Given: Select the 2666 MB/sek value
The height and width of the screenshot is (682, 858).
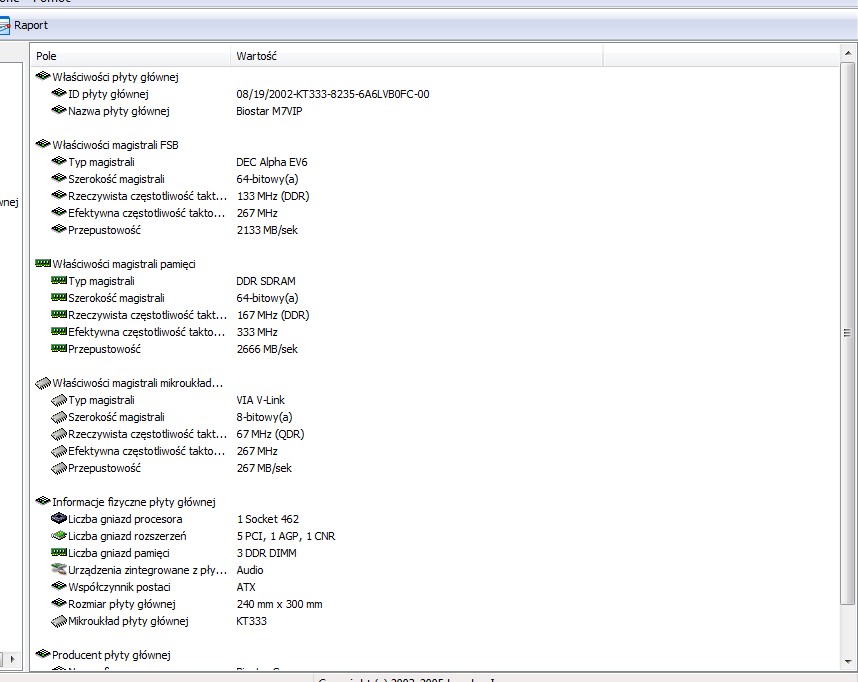Looking at the screenshot, I should coord(267,349).
